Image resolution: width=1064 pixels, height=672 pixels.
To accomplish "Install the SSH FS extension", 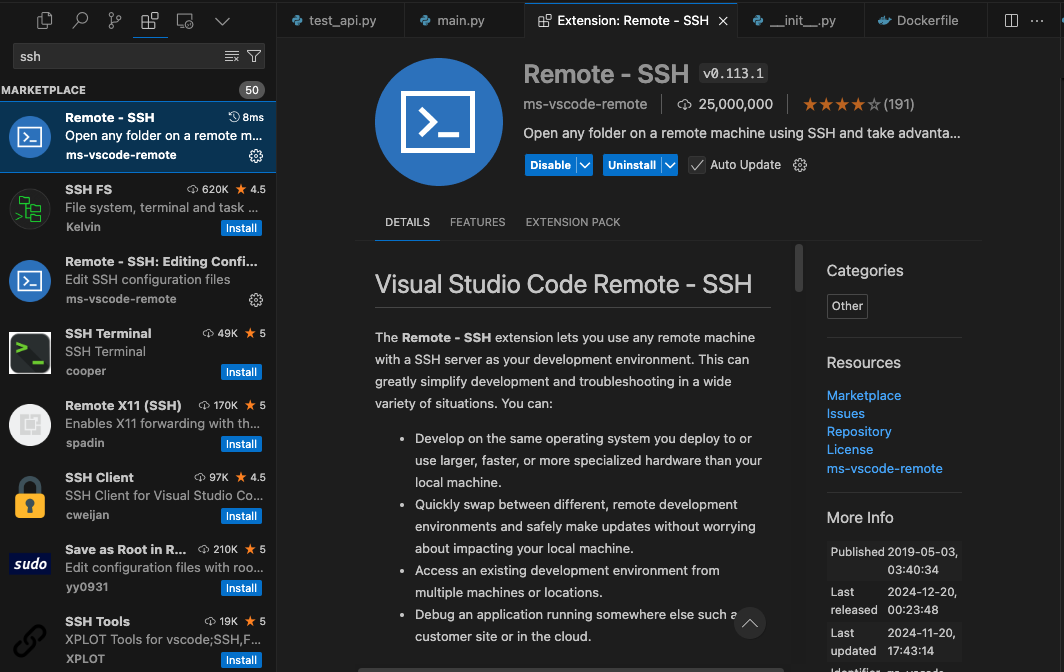I will [x=242, y=228].
